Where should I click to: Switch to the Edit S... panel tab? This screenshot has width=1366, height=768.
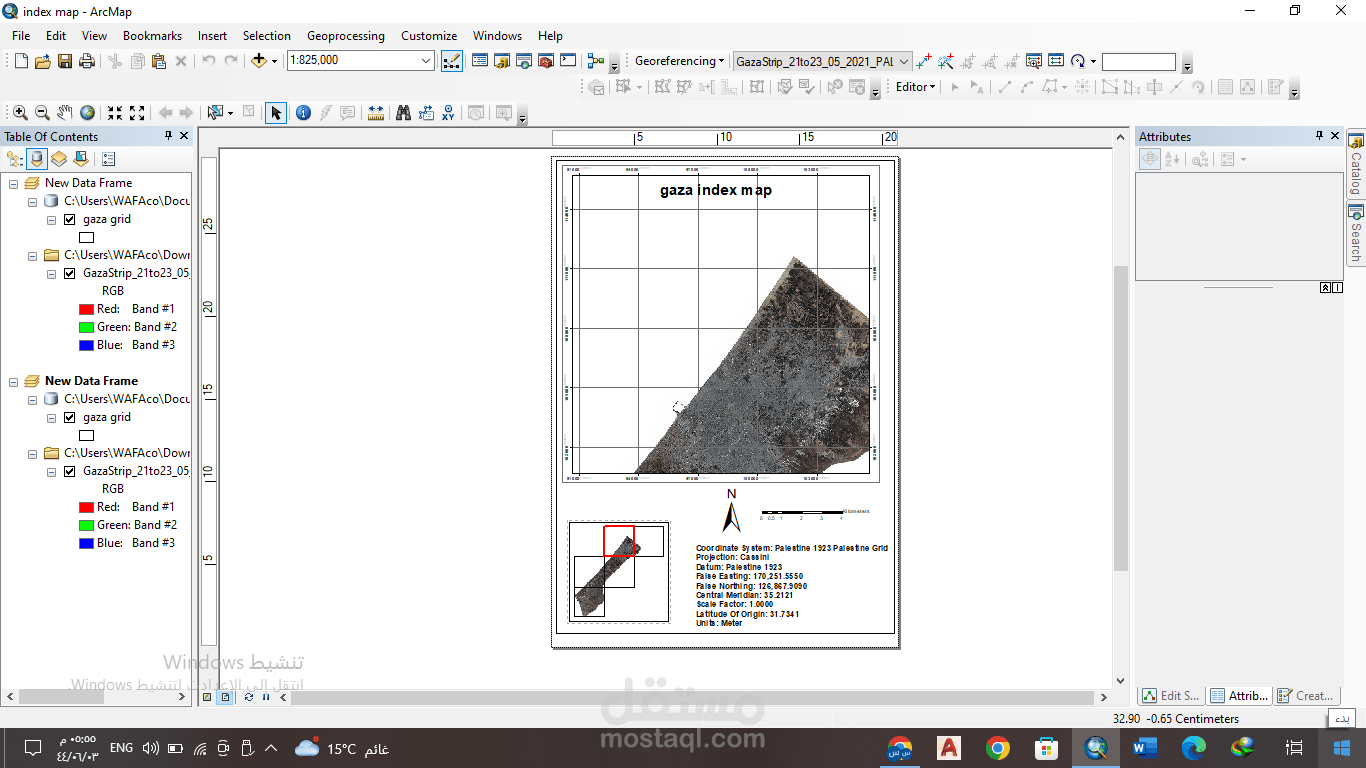(1172, 695)
